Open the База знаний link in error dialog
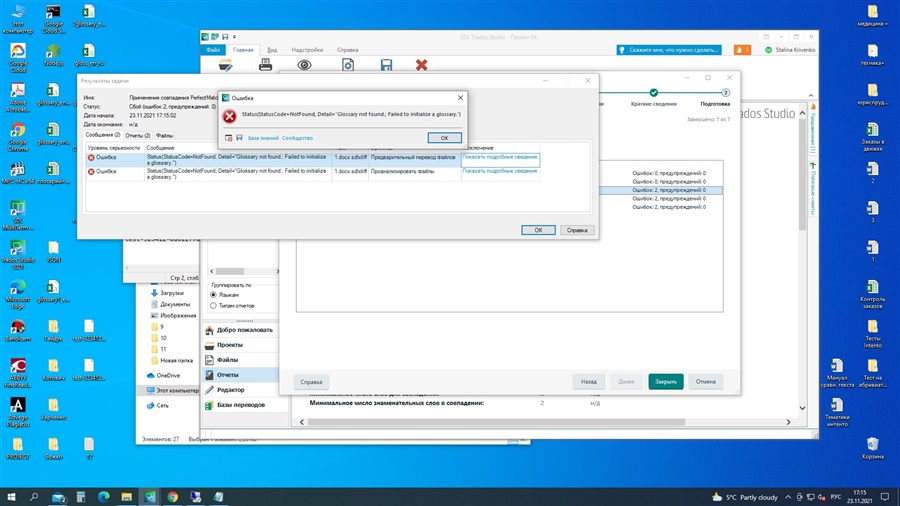Viewport: 900px width, 506px height. click(x=263, y=138)
